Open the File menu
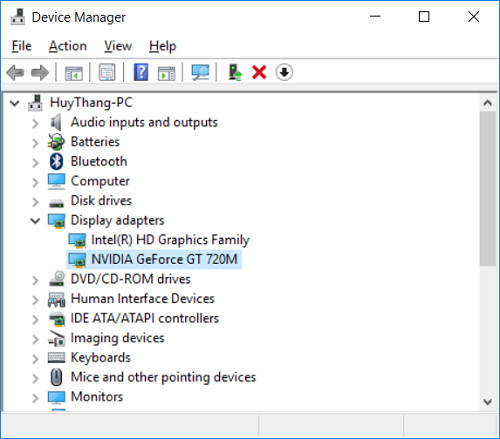This screenshot has height=439, width=500. (x=22, y=46)
